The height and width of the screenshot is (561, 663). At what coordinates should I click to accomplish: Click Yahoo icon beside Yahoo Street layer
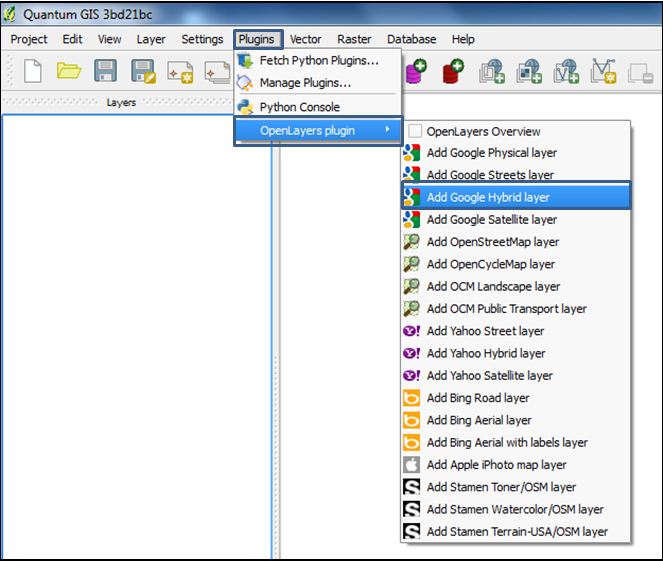pos(411,331)
